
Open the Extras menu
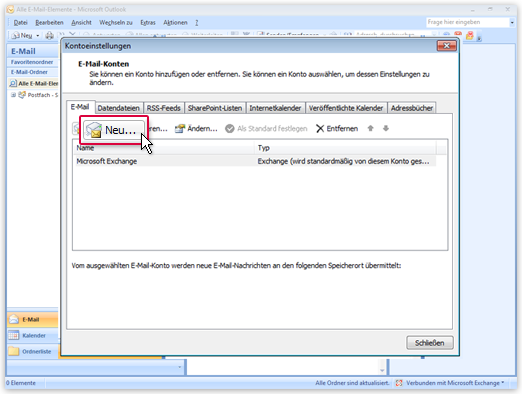148,22
